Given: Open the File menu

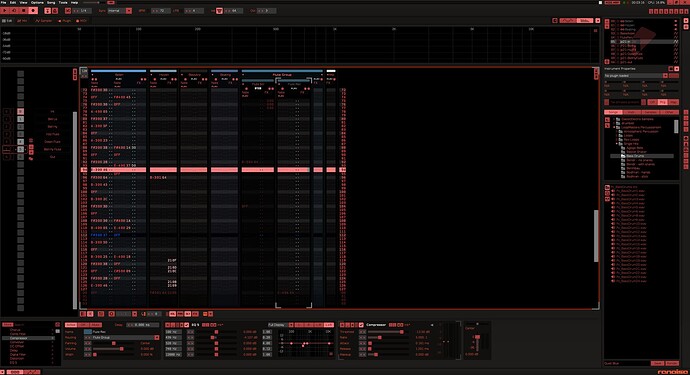Looking at the screenshot, I should [4, 3].
